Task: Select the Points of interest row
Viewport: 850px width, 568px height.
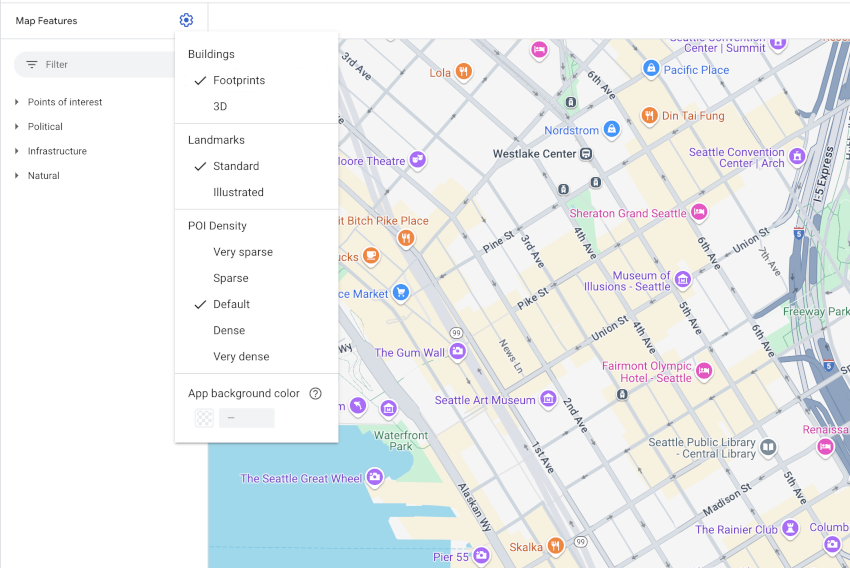Action: point(65,102)
